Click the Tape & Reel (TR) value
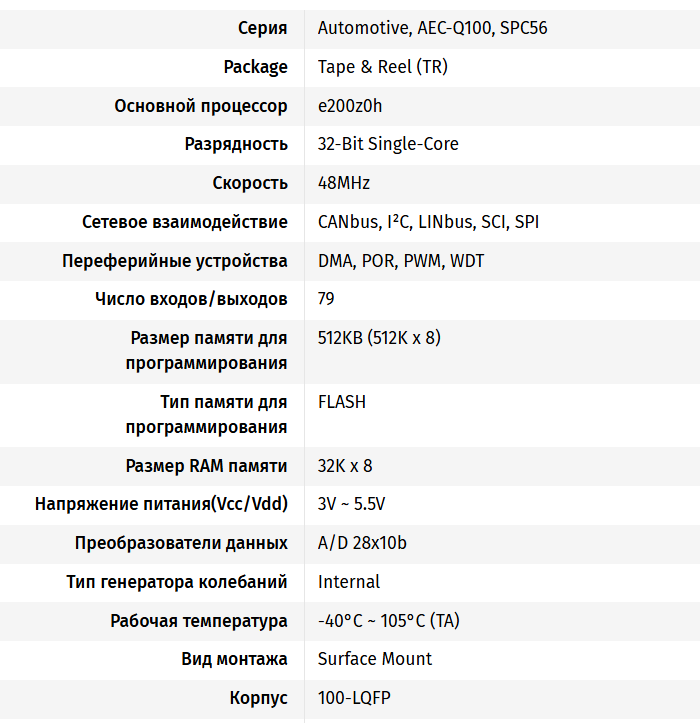Screen dimensions: 700x723 (383, 67)
